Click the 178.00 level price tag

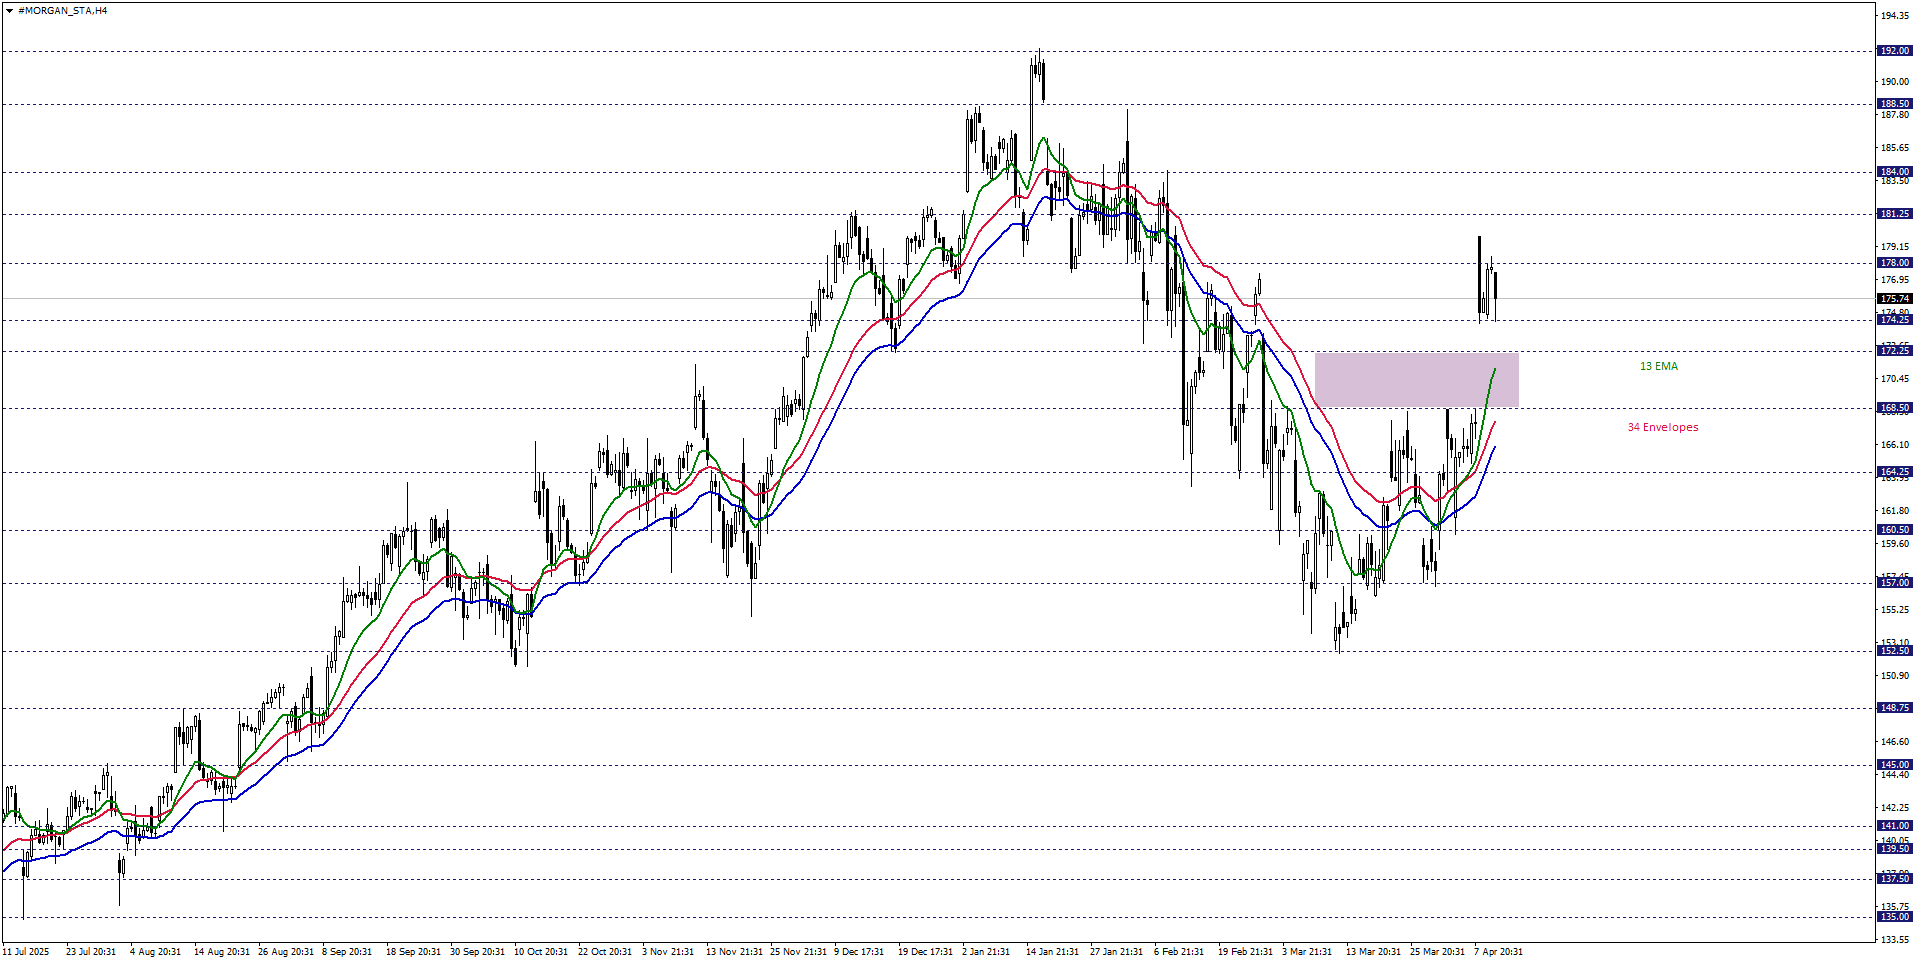(x=1894, y=263)
